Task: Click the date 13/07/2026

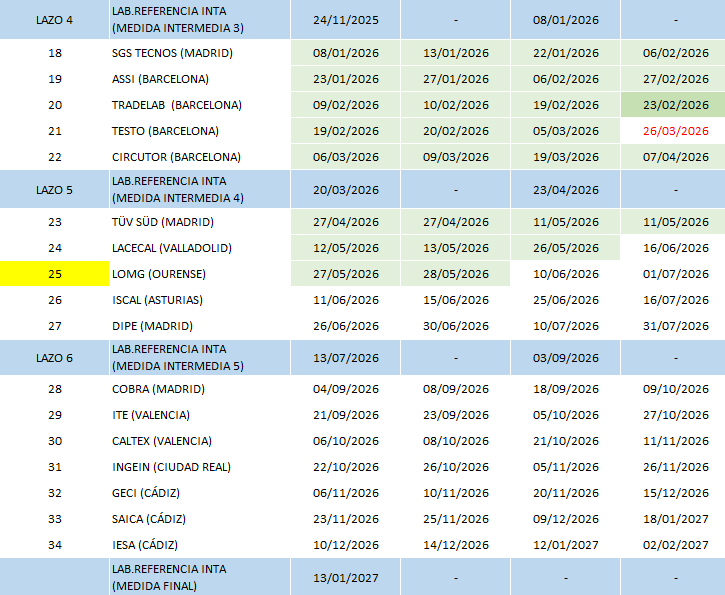Action: click(x=345, y=358)
